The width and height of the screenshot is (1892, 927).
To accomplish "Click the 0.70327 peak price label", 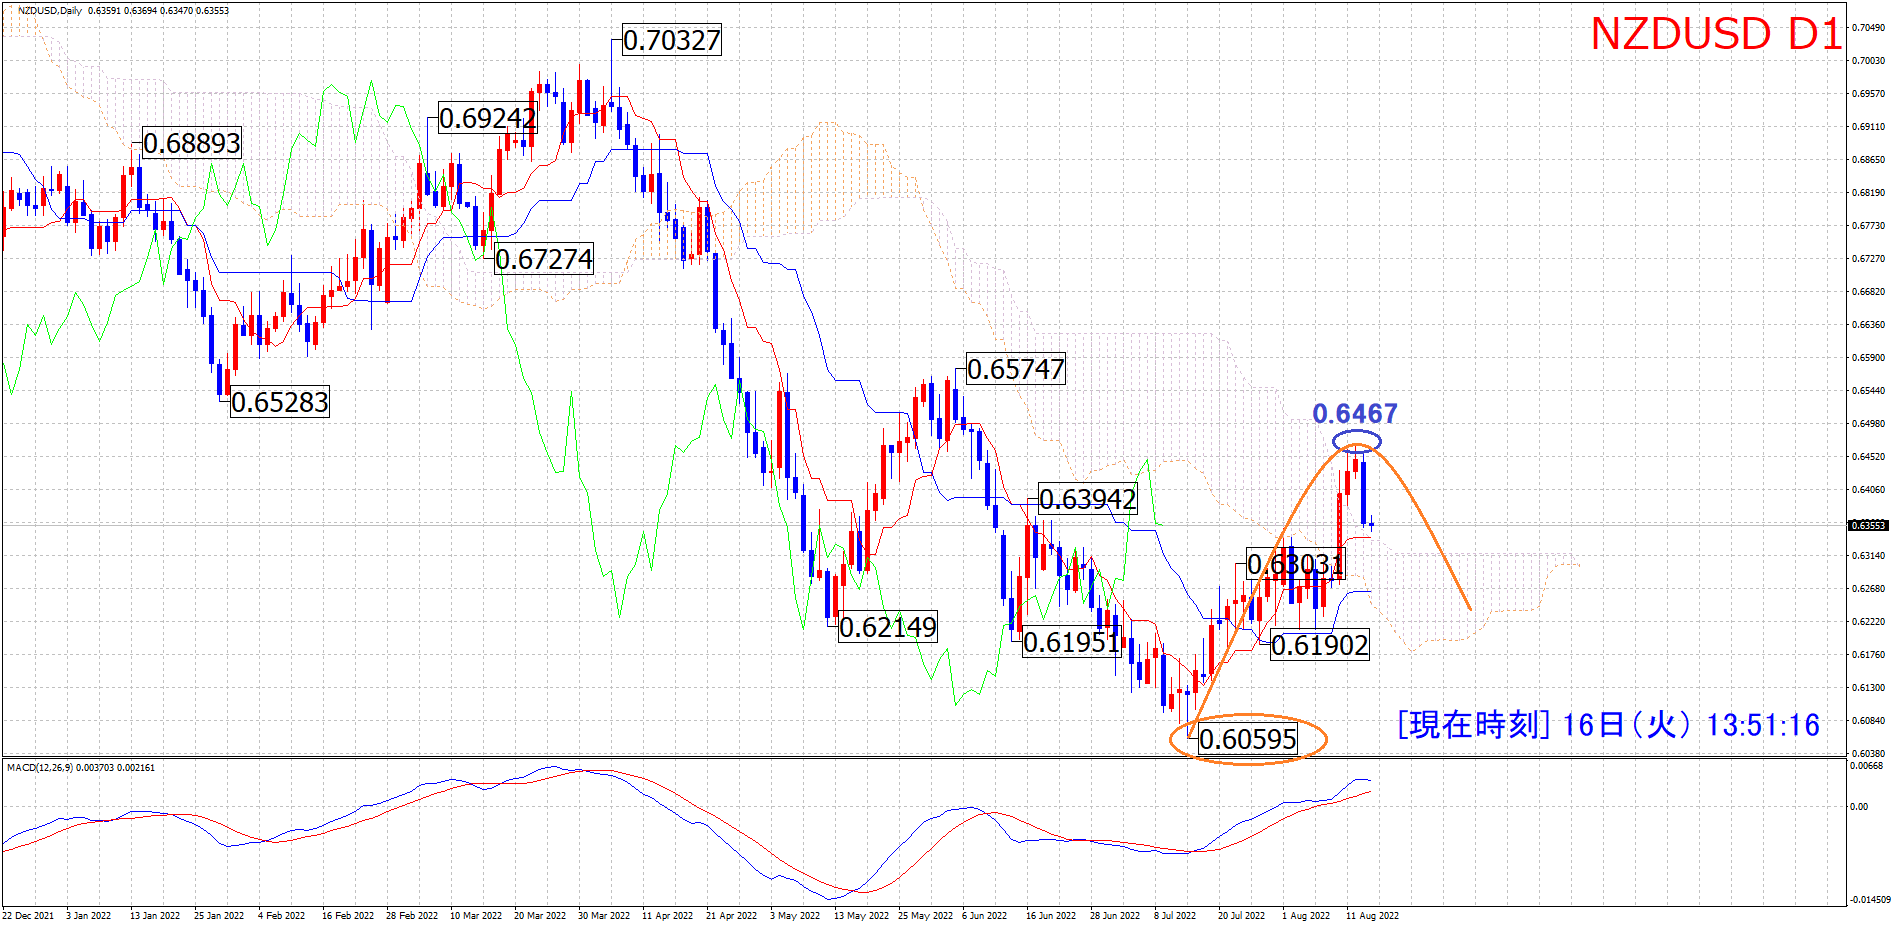I will click(671, 41).
